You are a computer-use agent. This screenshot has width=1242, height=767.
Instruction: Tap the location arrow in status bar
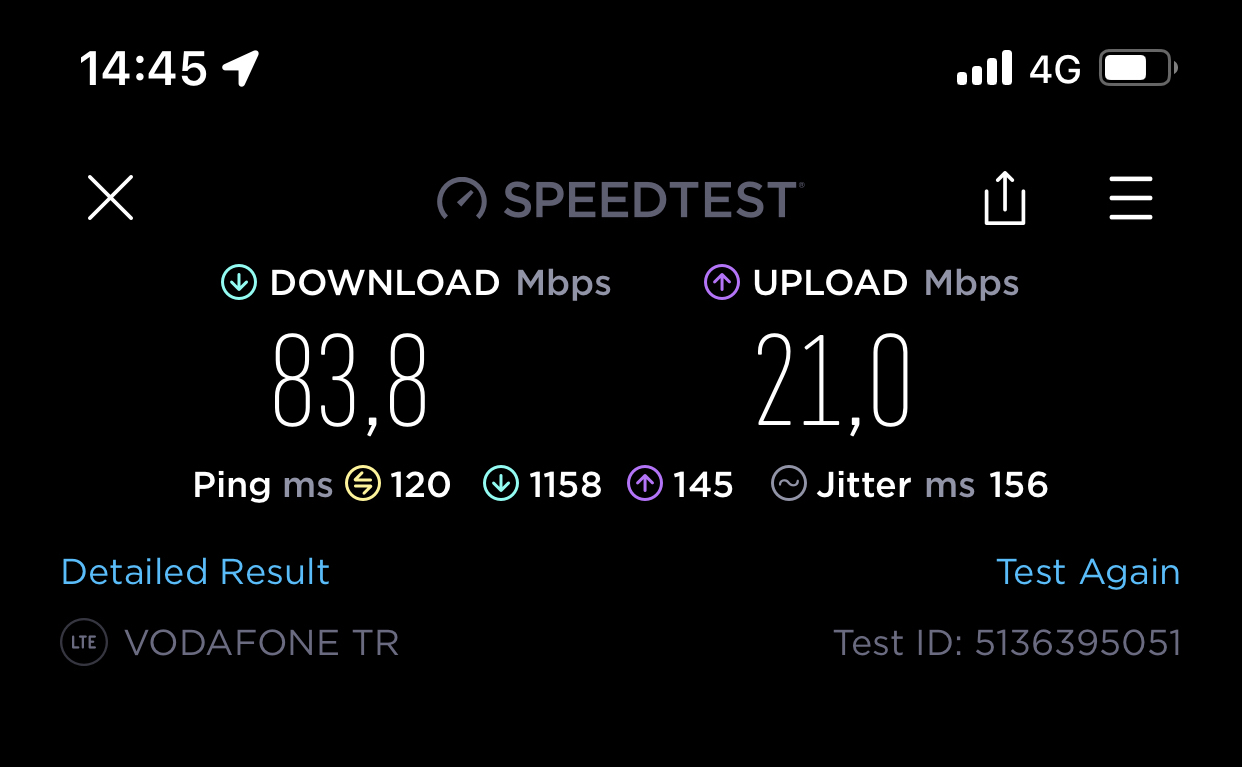click(x=241, y=69)
